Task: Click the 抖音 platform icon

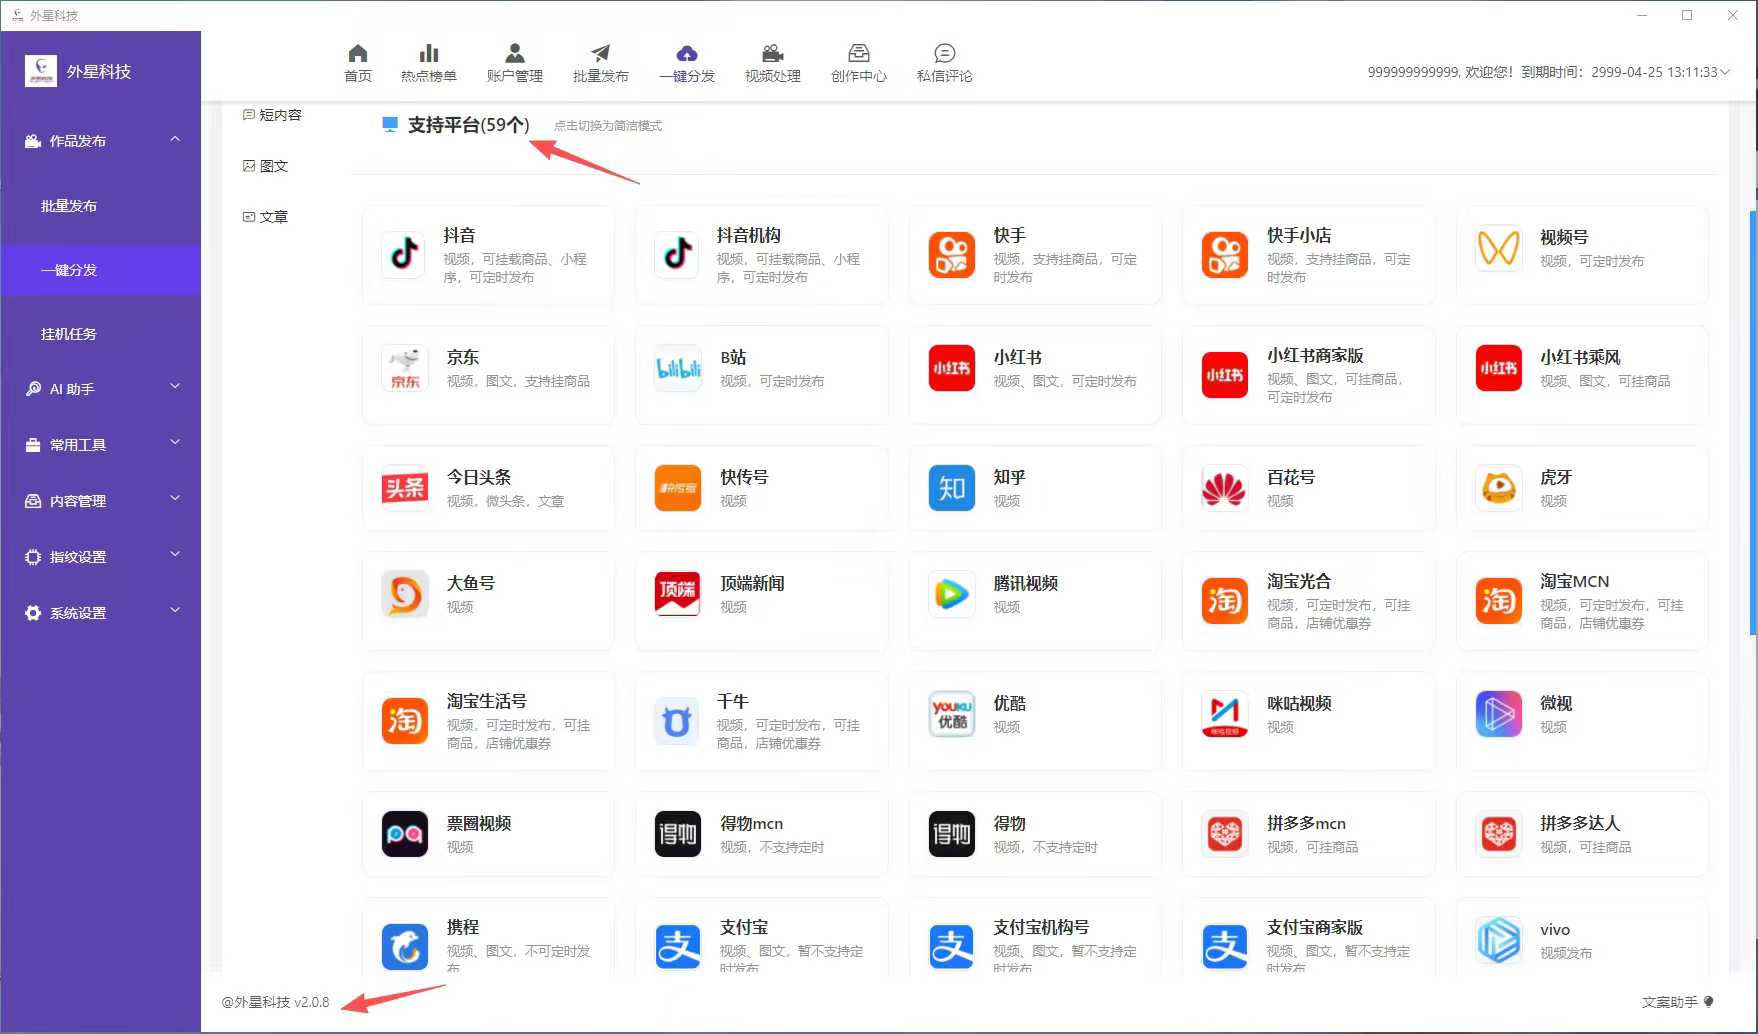Action: click(404, 254)
